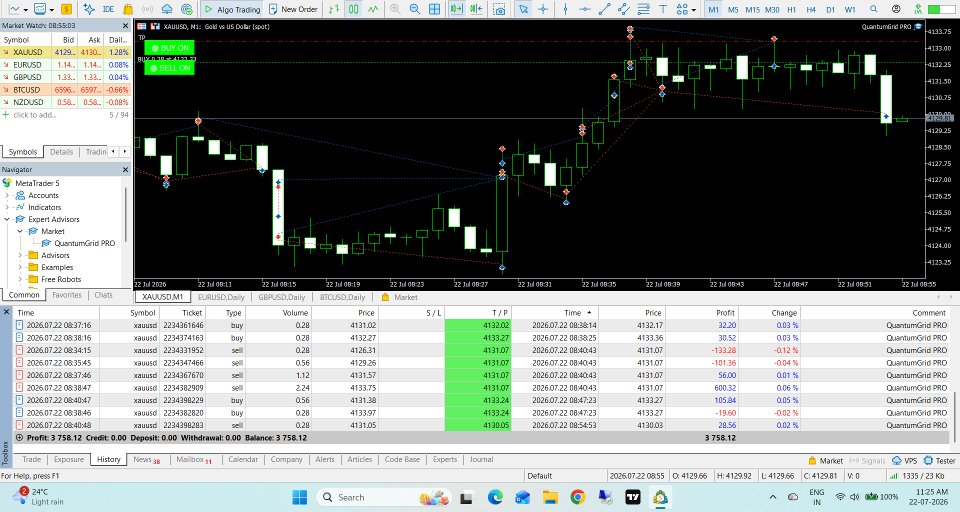The height and width of the screenshot is (512, 960).
Task: Select the M15 timeframe
Action: [752, 9]
